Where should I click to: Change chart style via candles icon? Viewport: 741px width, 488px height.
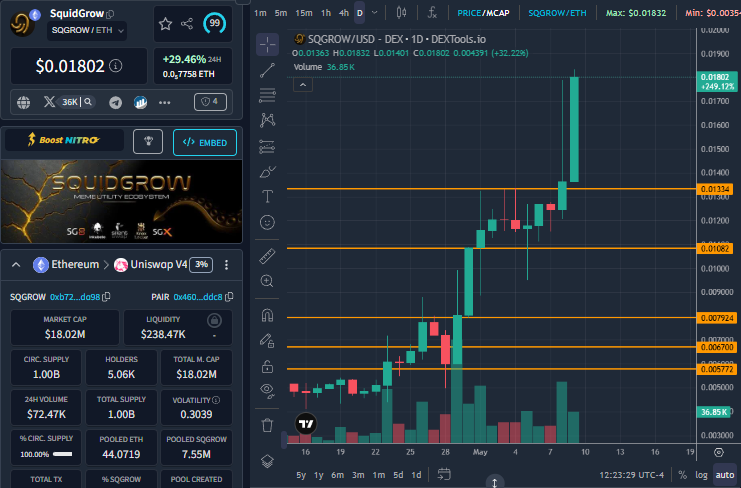tap(401, 13)
